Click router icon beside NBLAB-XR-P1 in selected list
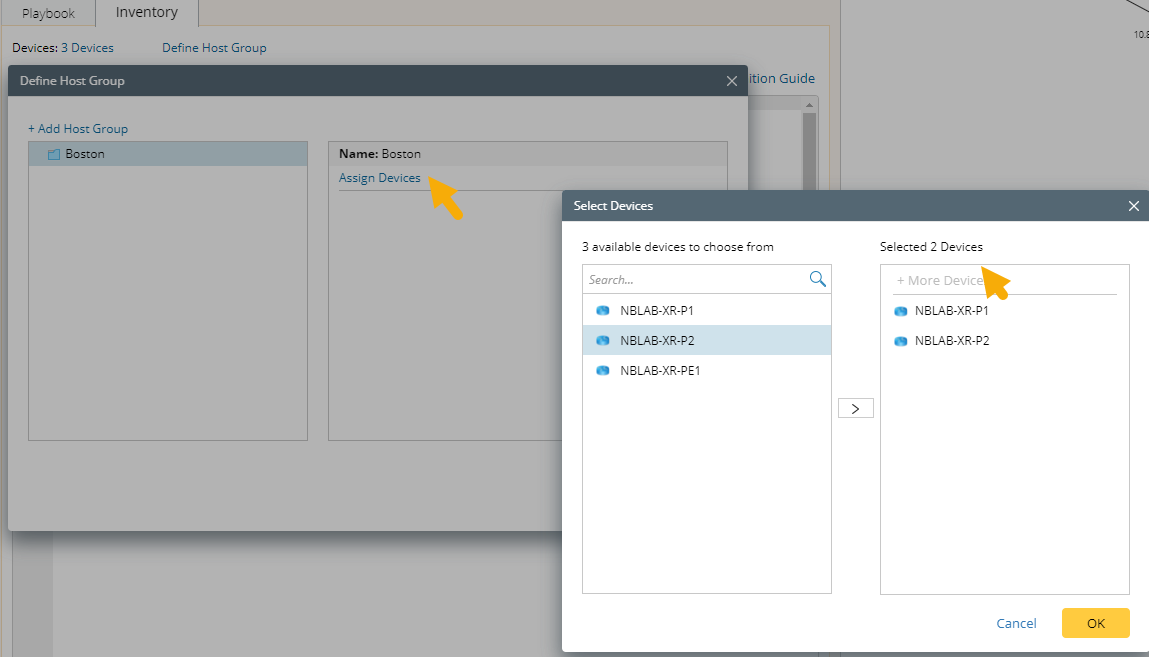The height and width of the screenshot is (657, 1149). [901, 311]
